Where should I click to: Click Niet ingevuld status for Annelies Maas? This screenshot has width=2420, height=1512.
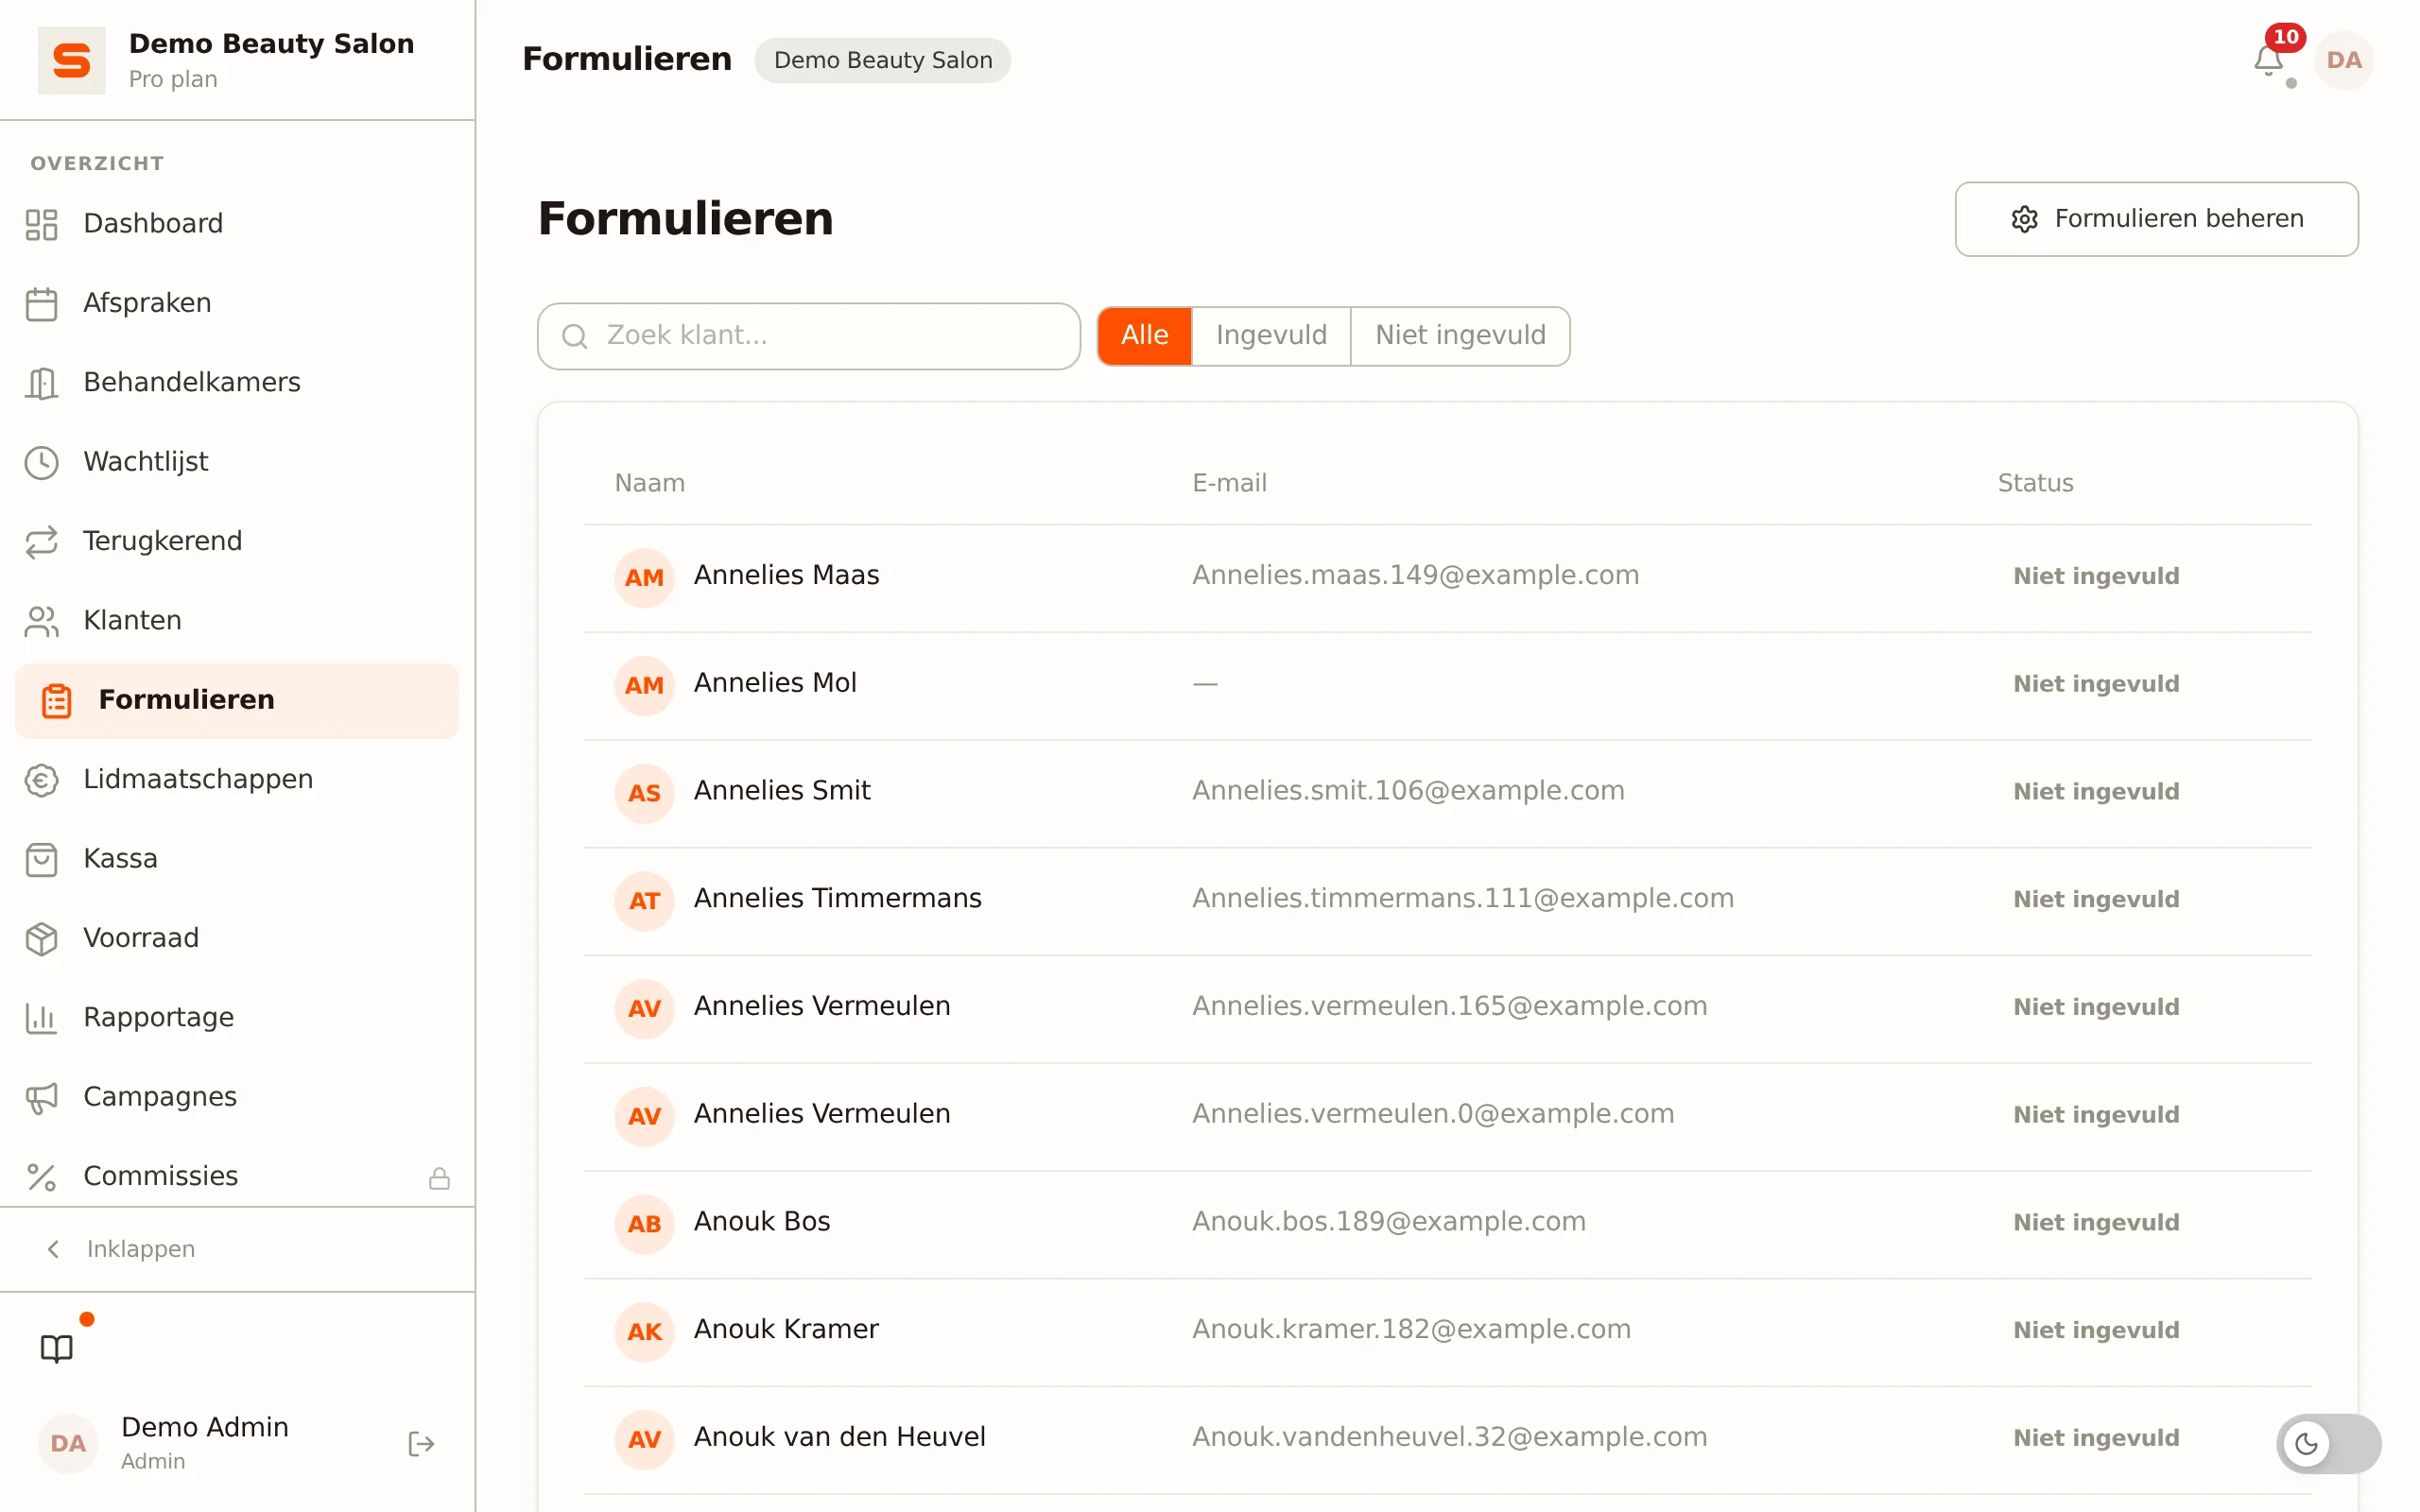[x=2096, y=577]
